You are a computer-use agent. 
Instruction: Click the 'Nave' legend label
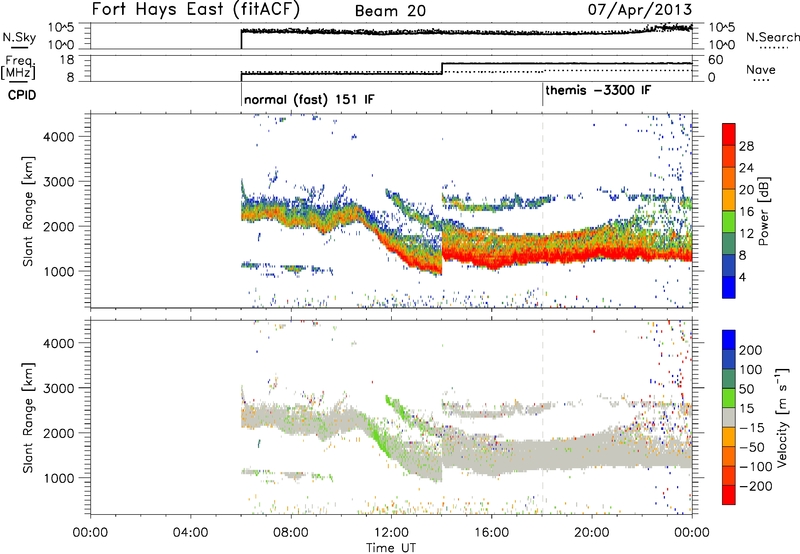pyautogui.click(x=760, y=69)
